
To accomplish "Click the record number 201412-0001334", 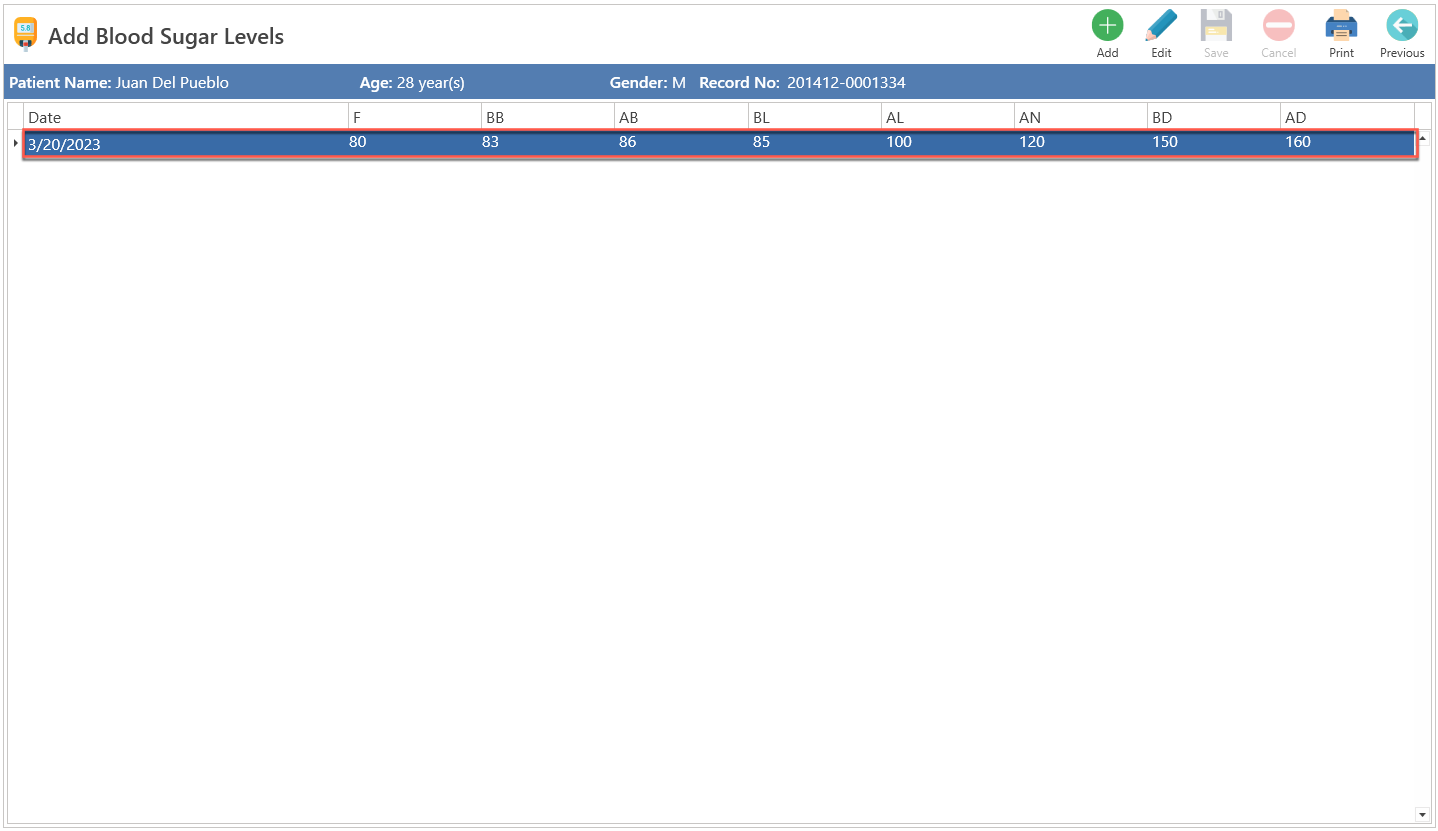I will coord(846,83).
